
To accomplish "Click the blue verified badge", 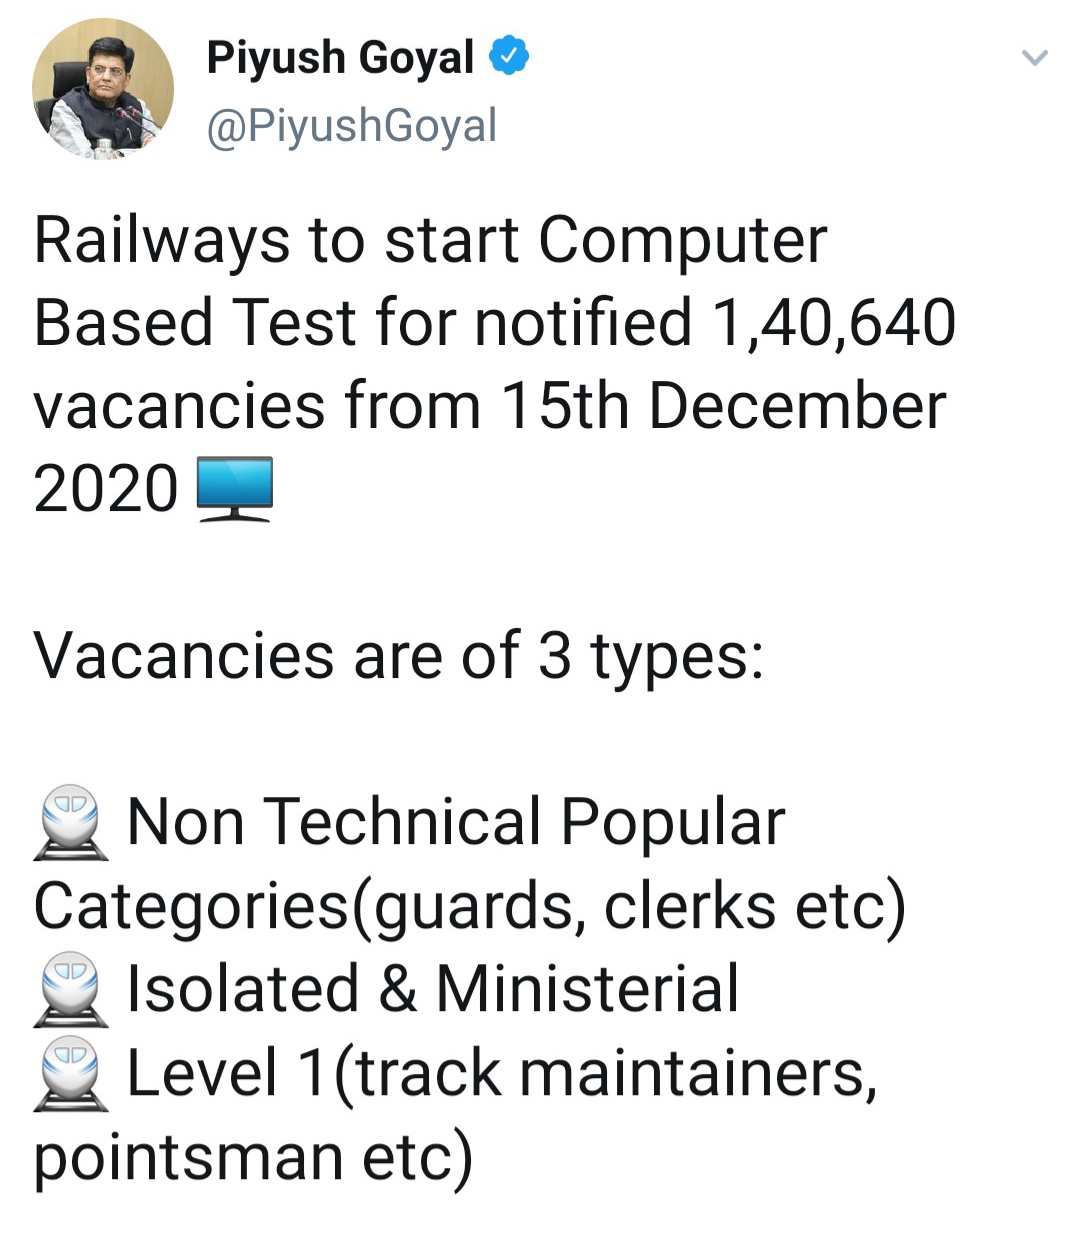I will [x=508, y=57].
